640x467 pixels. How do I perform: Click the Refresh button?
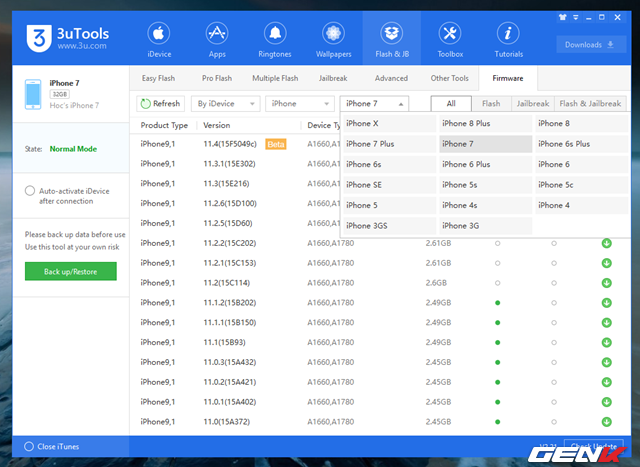point(160,104)
